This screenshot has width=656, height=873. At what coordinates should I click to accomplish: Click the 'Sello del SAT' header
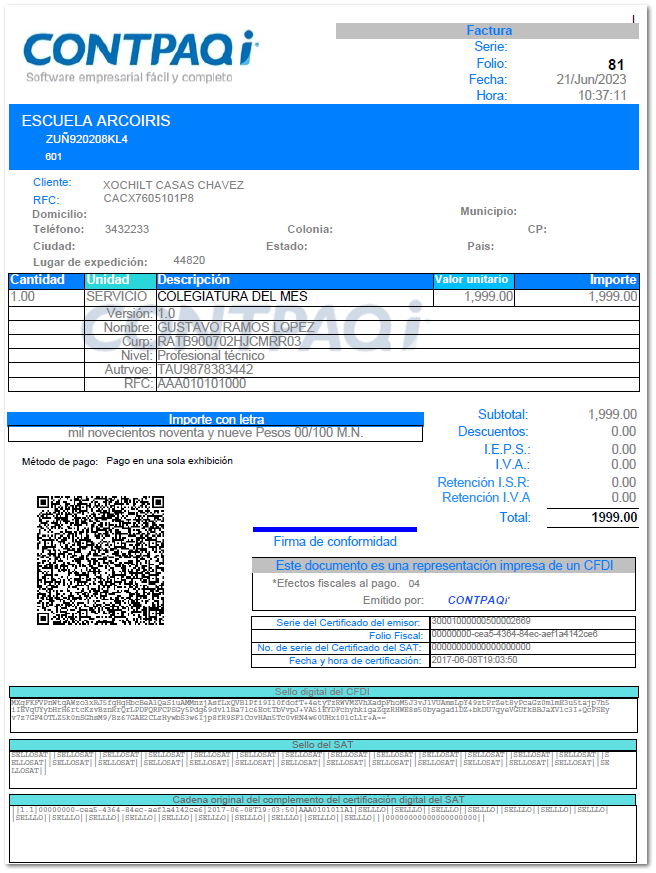pos(323,746)
